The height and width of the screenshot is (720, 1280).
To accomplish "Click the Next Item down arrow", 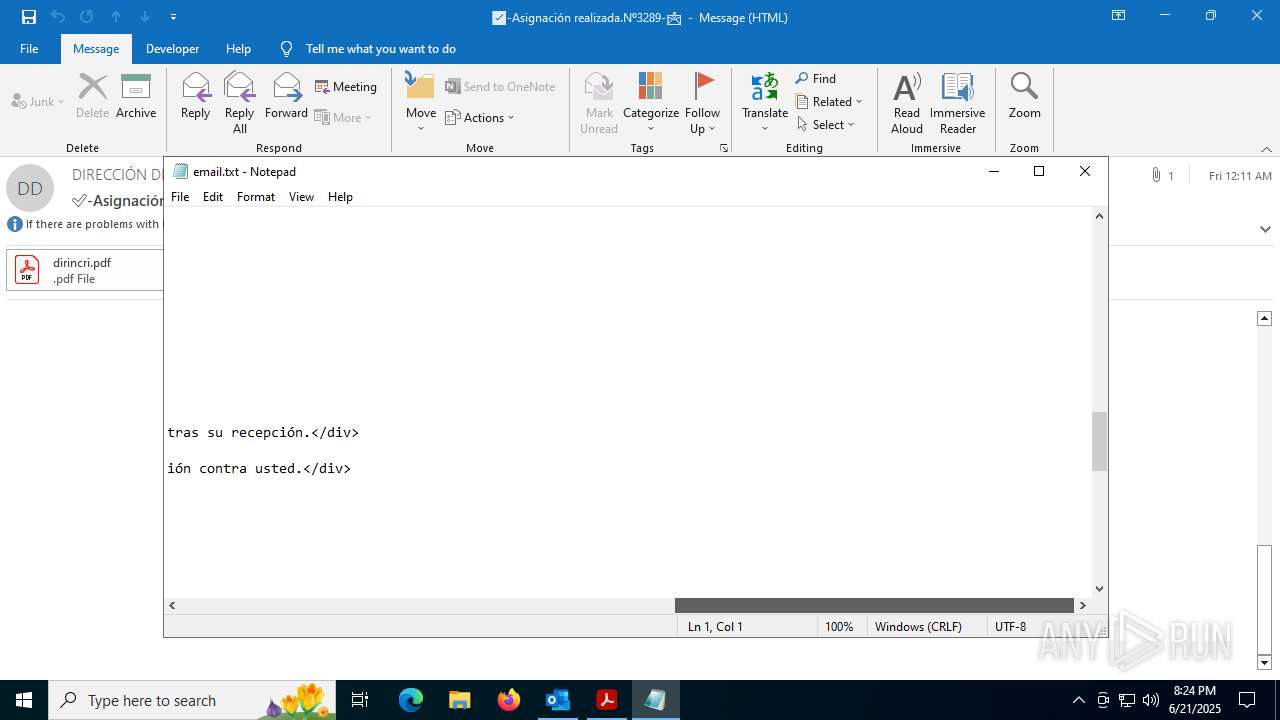I will (x=145, y=17).
